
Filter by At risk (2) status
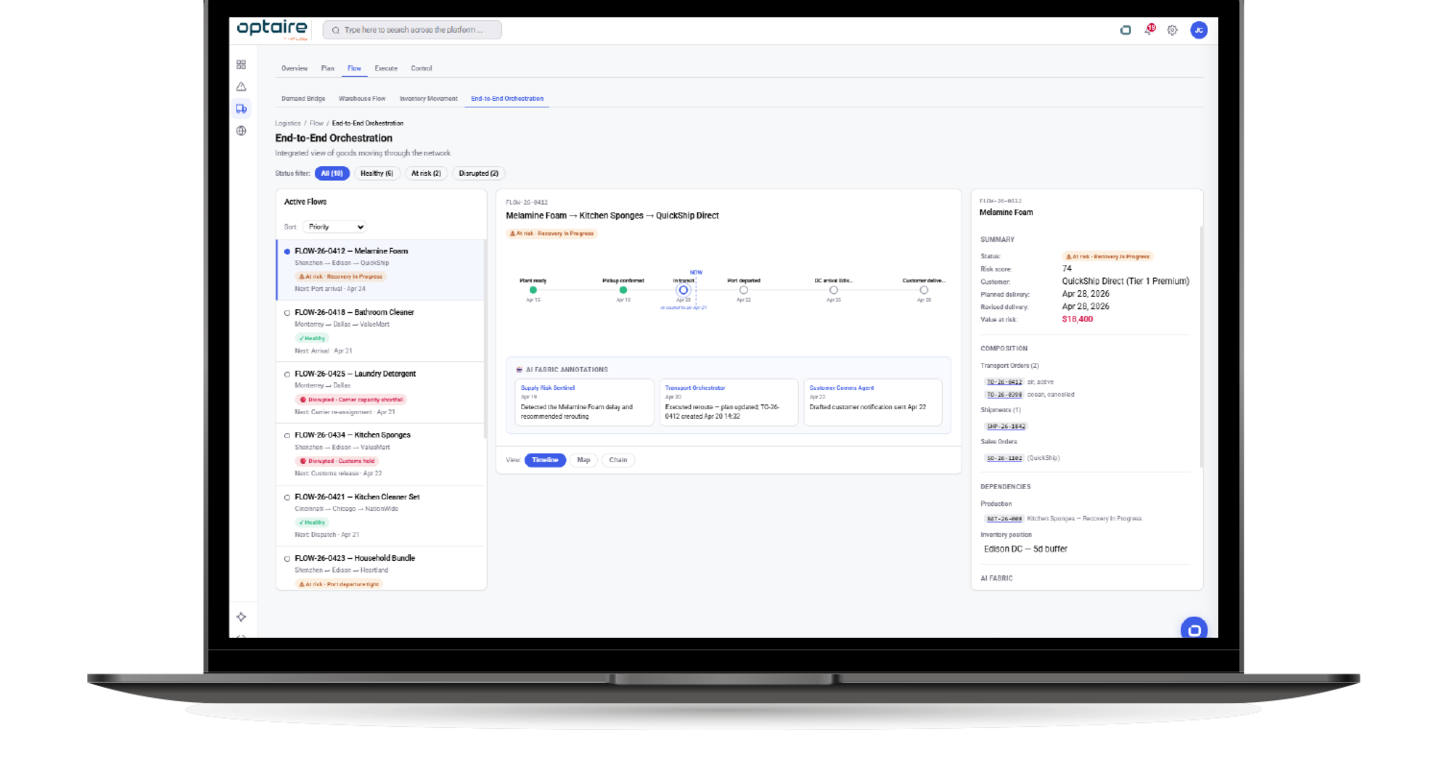click(x=426, y=173)
